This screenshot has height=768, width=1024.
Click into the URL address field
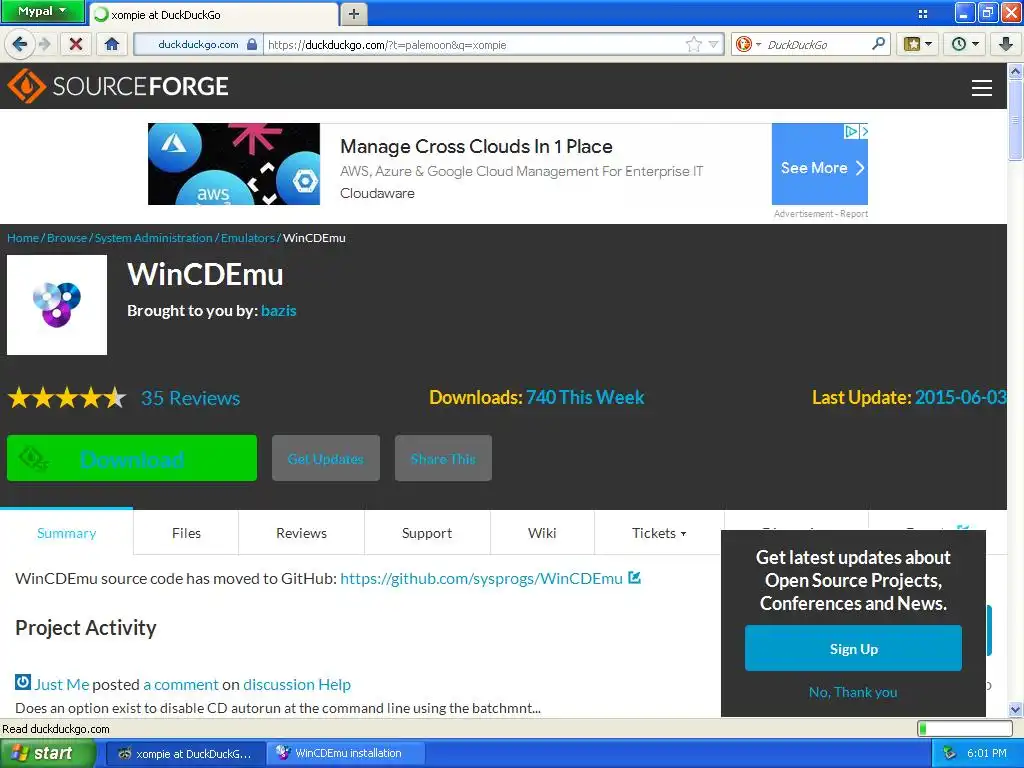473,44
